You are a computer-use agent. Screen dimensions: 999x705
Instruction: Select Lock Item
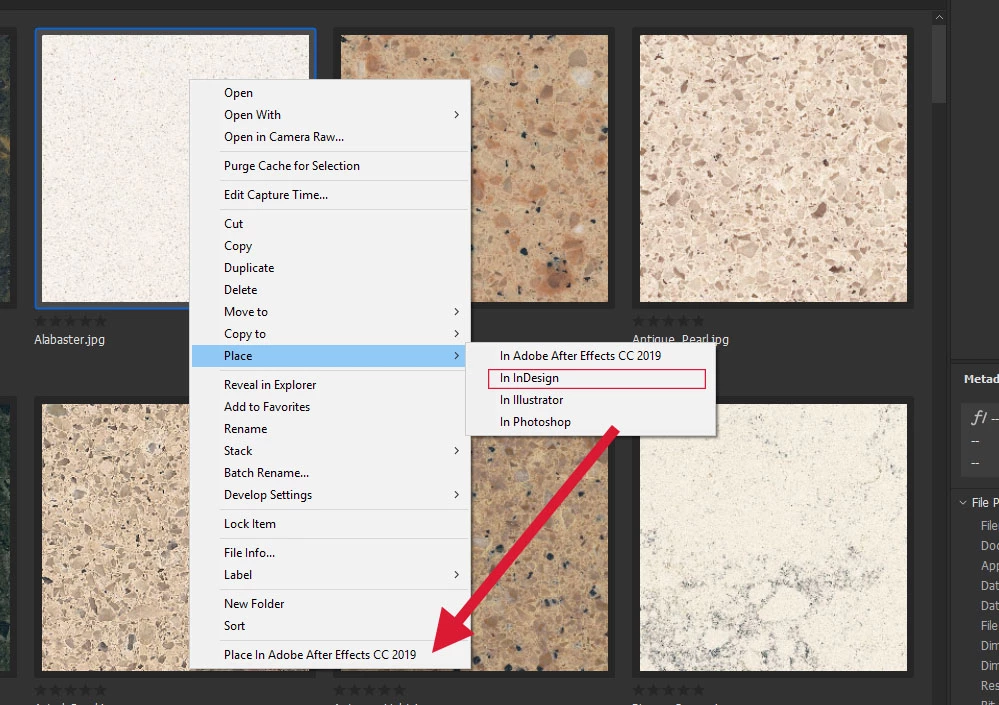click(330, 523)
